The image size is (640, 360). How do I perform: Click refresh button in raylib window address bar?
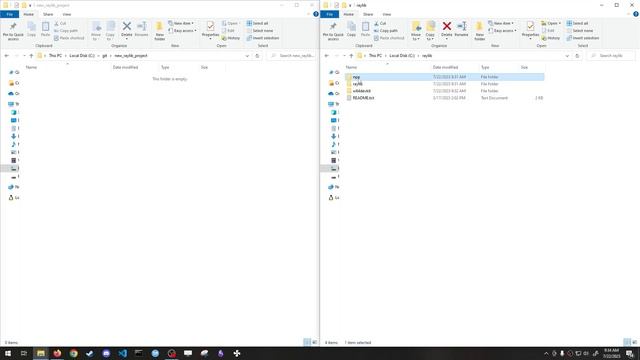577,56
